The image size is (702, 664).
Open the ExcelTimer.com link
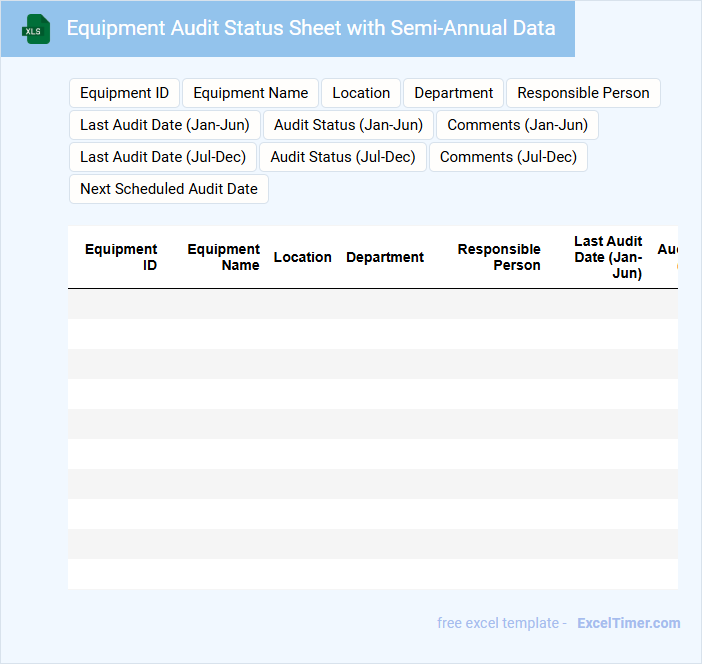[x=628, y=623]
